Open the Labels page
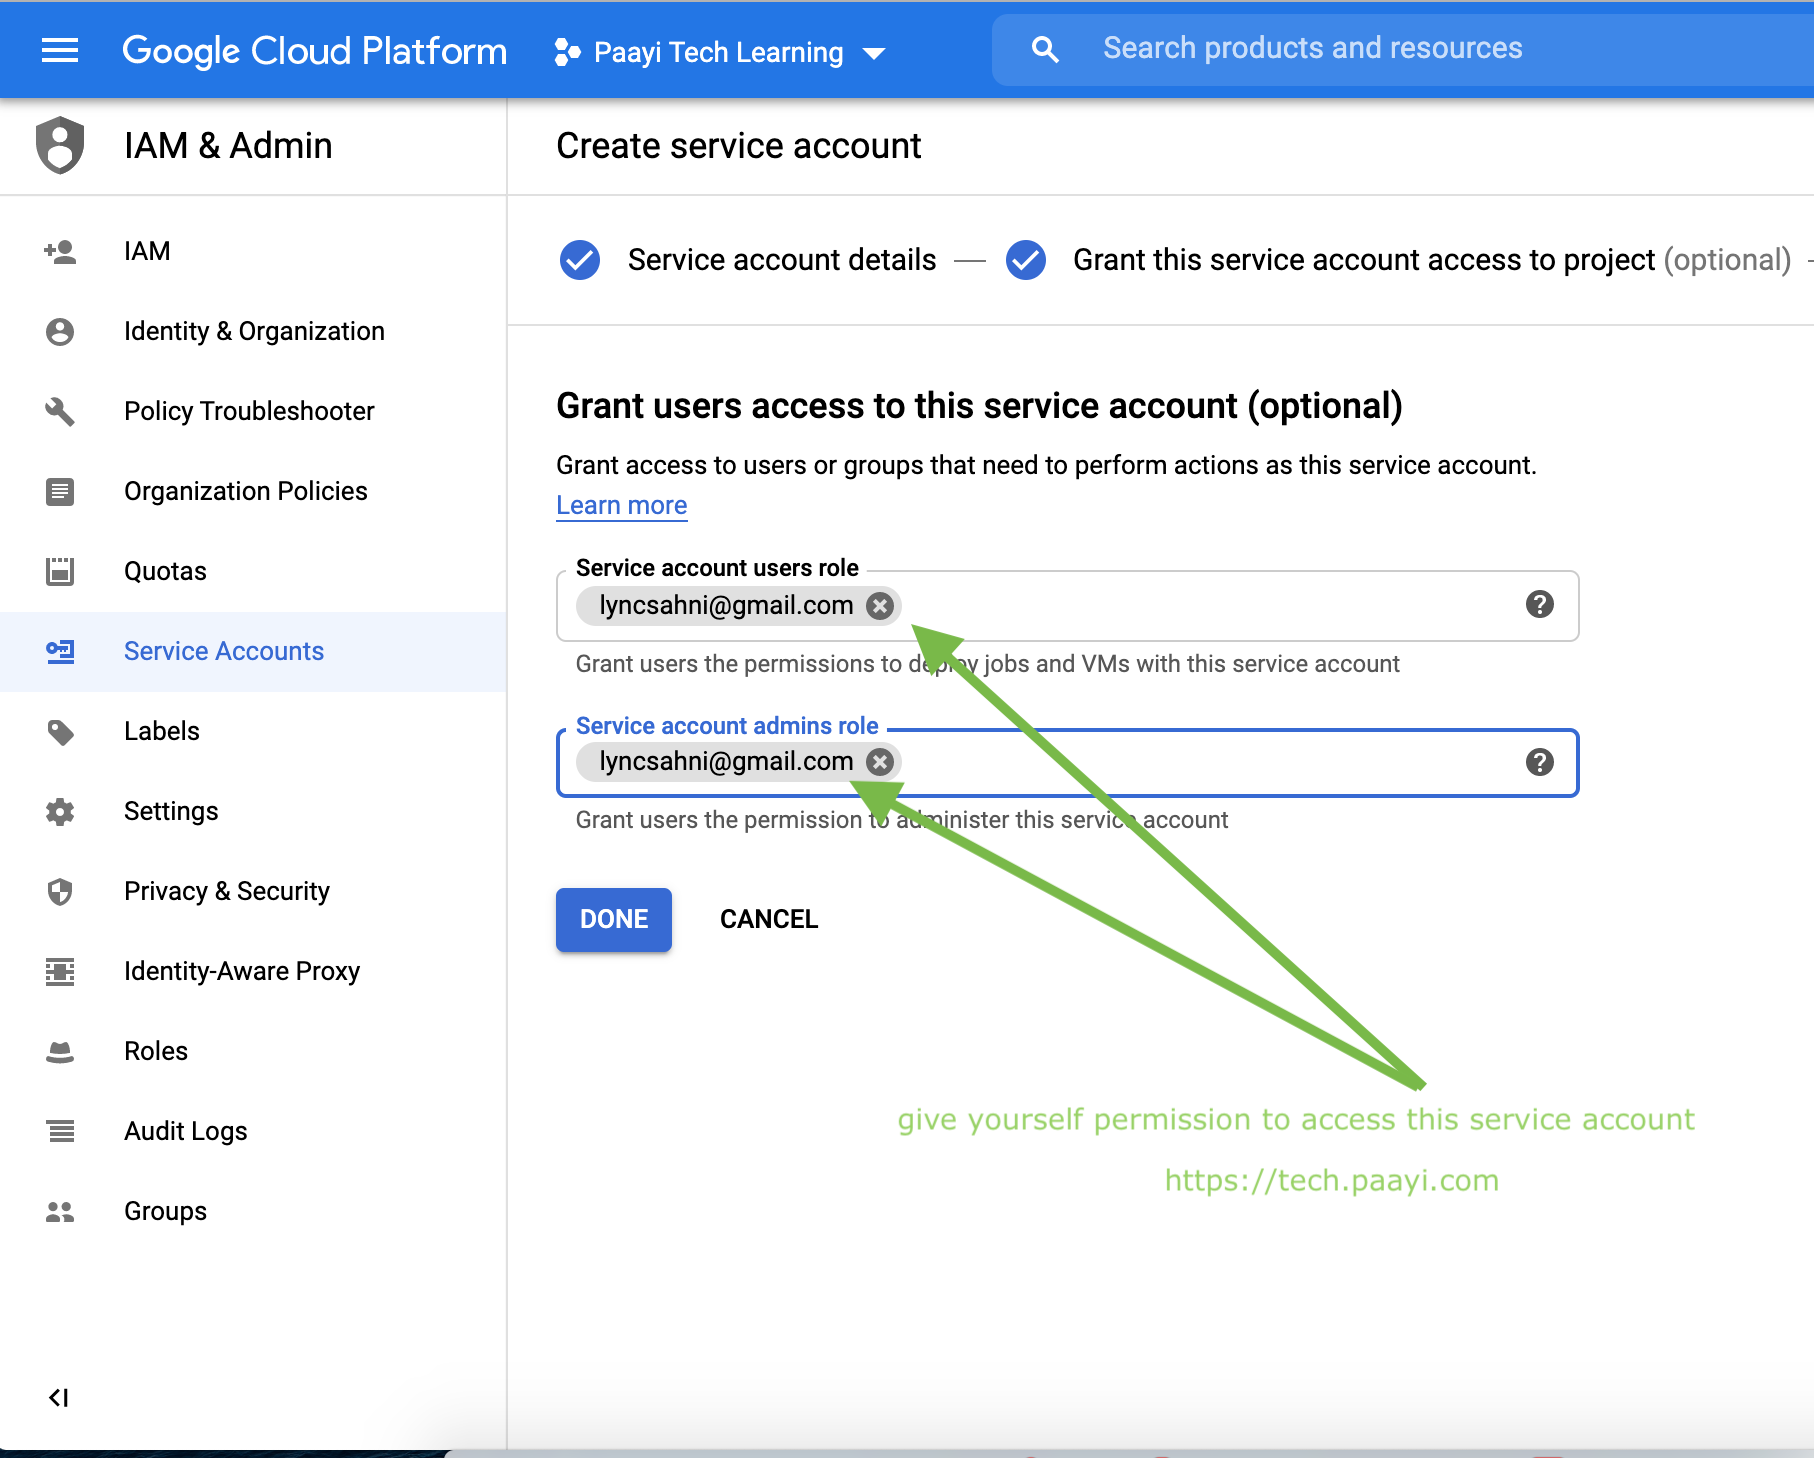Image resolution: width=1814 pixels, height=1458 pixels. pos(253,731)
